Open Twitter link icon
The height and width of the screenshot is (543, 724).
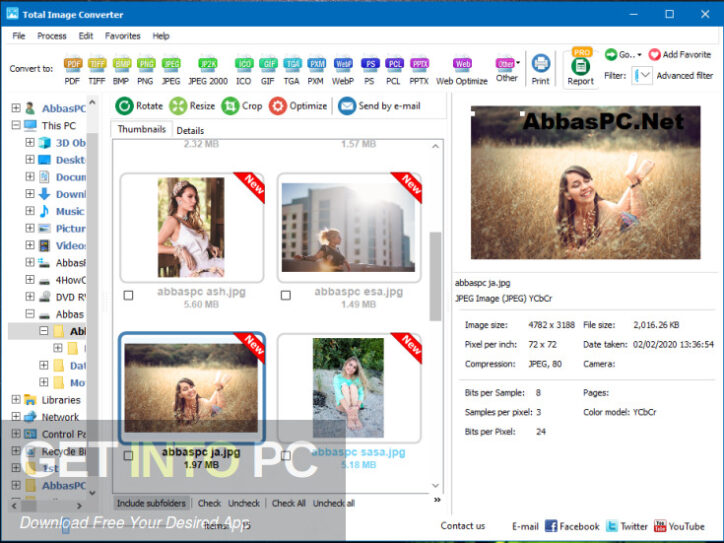pyautogui.click(x=612, y=526)
